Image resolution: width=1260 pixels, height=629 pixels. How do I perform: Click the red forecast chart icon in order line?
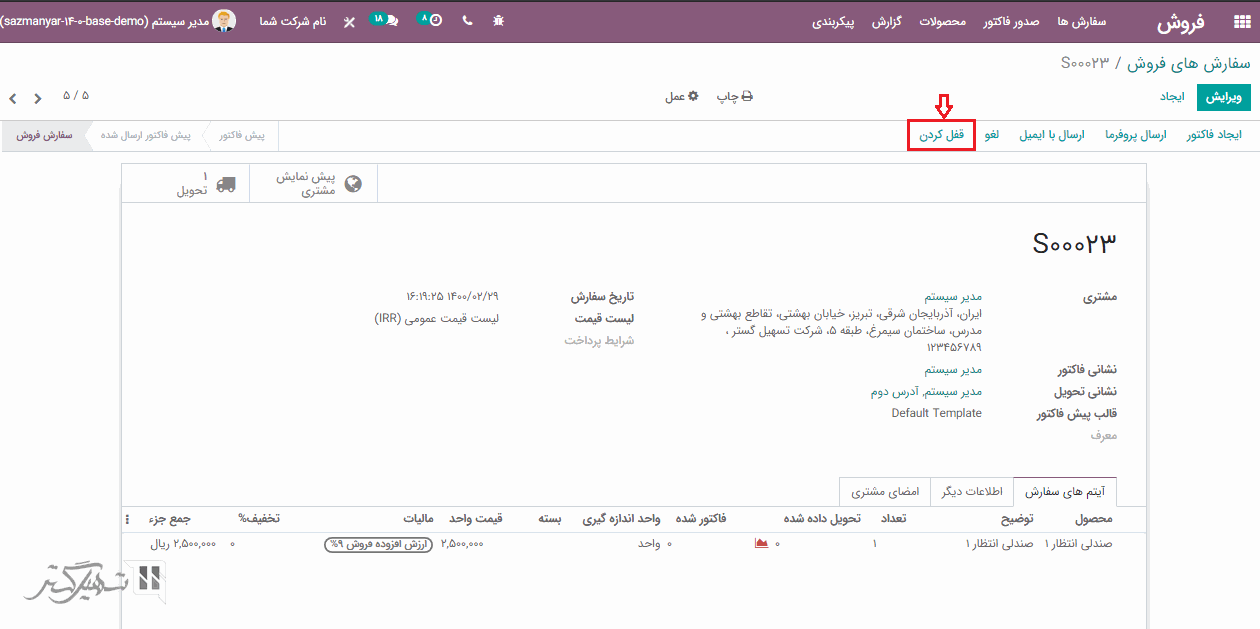coord(761,544)
